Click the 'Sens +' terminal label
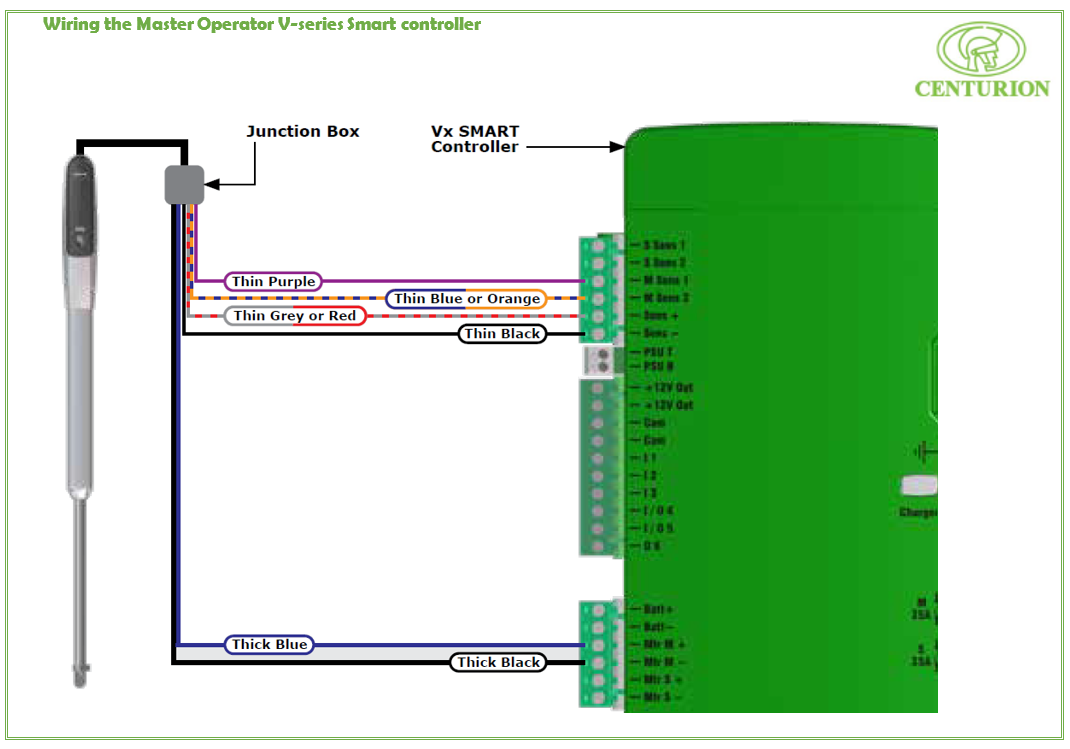 click(661, 316)
